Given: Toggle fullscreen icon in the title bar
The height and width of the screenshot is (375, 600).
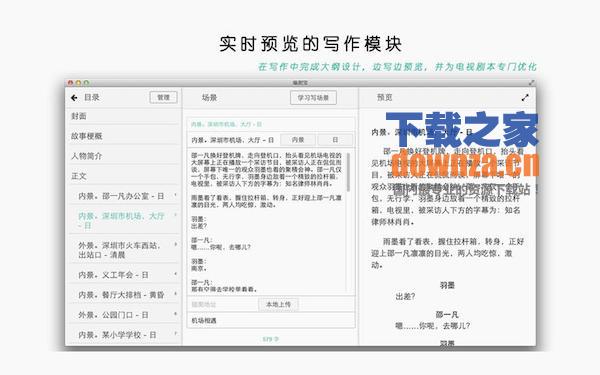Looking at the screenshot, I should tap(531, 82).
